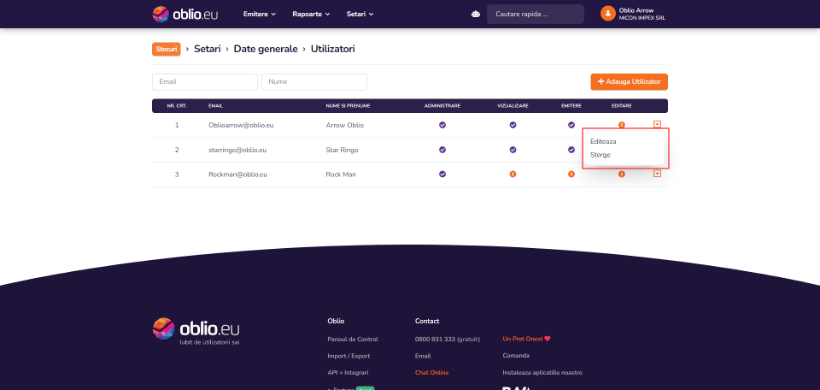Click Arrow Oblio's administrare checkmark icon
Image resolution: width=820 pixels, height=390 pixels.
coord(442,125)
